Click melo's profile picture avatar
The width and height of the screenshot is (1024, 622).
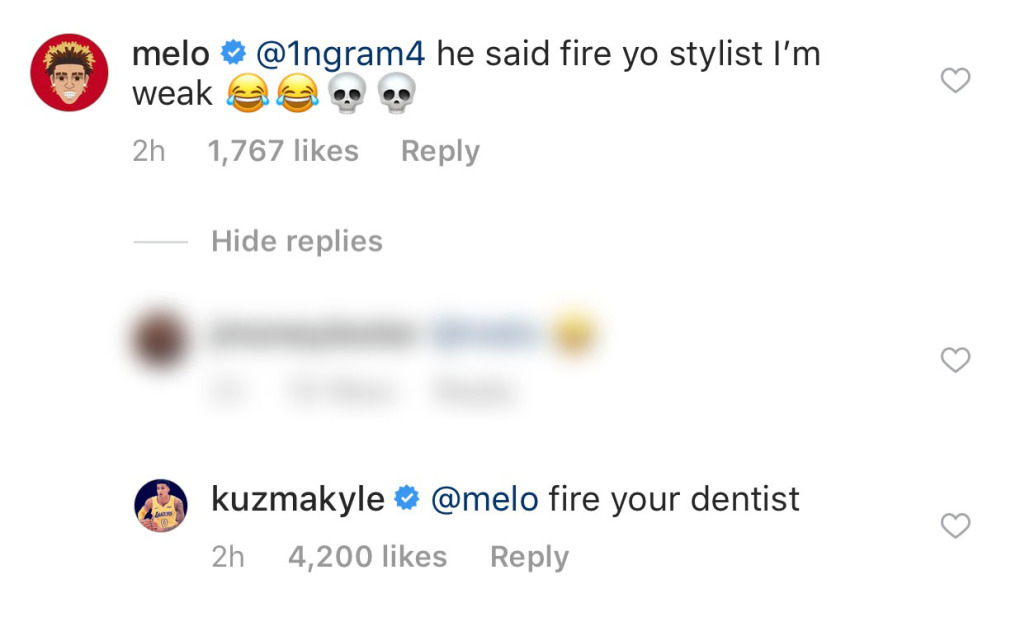point(68,71)
